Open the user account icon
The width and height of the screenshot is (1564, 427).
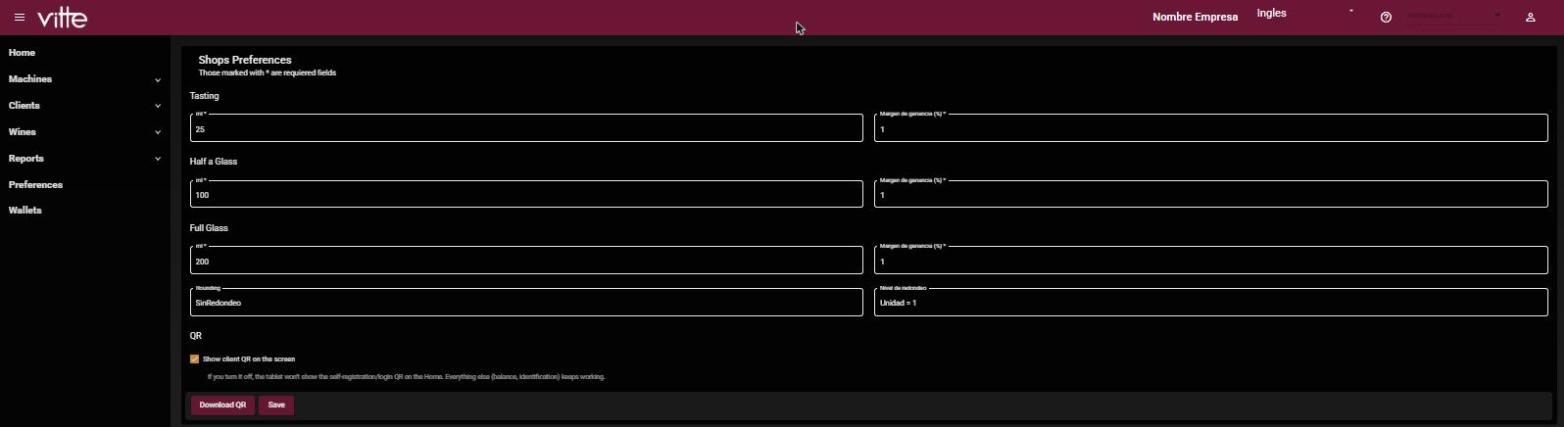coord(1530,17)
